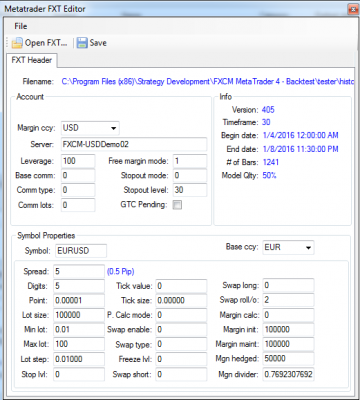The width and height of the screenshot is (360, 400).
Task: Open the File menu
Action: [21, 26]
